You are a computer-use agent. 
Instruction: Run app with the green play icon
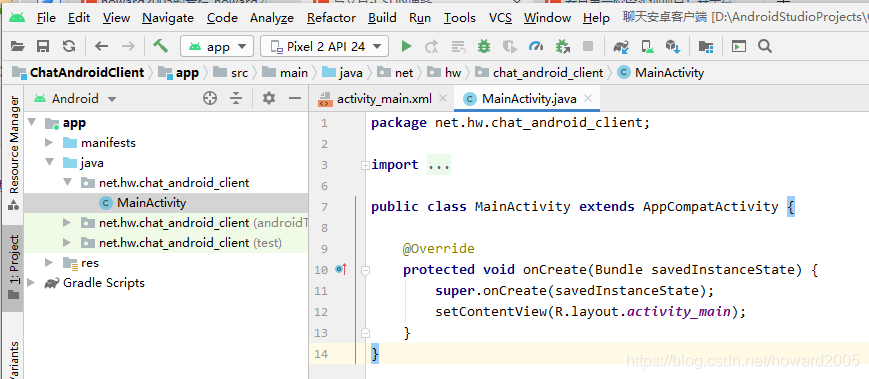point(406,47)
